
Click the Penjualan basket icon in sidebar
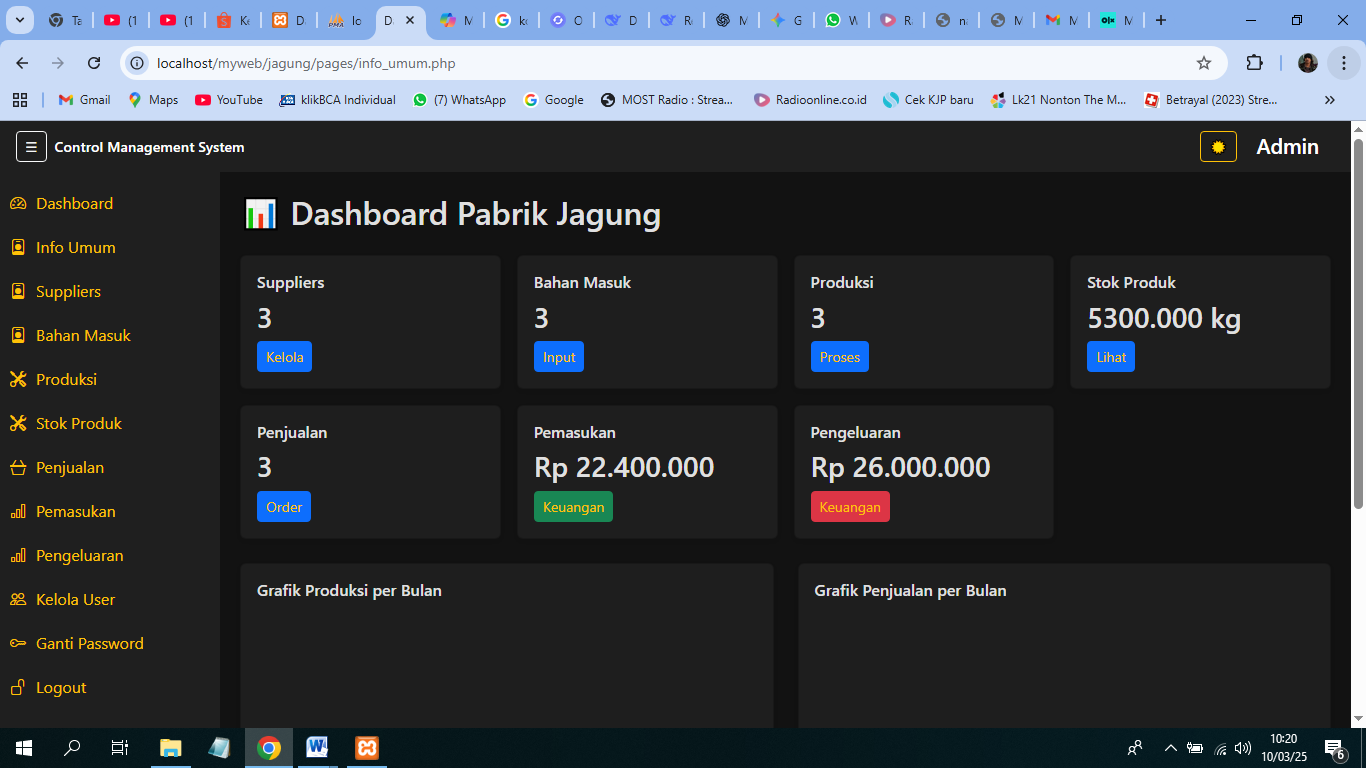[18, 468]
